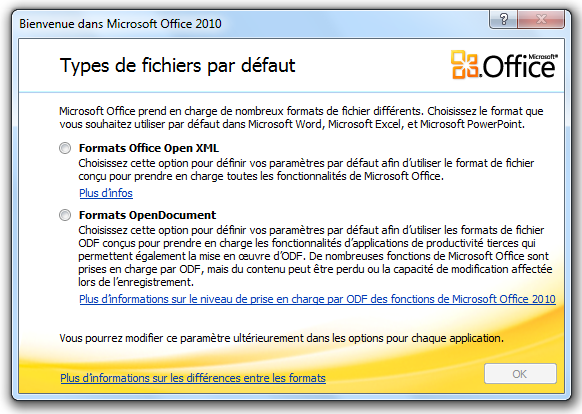Click the note about changing this setting later
The width and height of the screenshot is (582, 414).
pos(281,338)
